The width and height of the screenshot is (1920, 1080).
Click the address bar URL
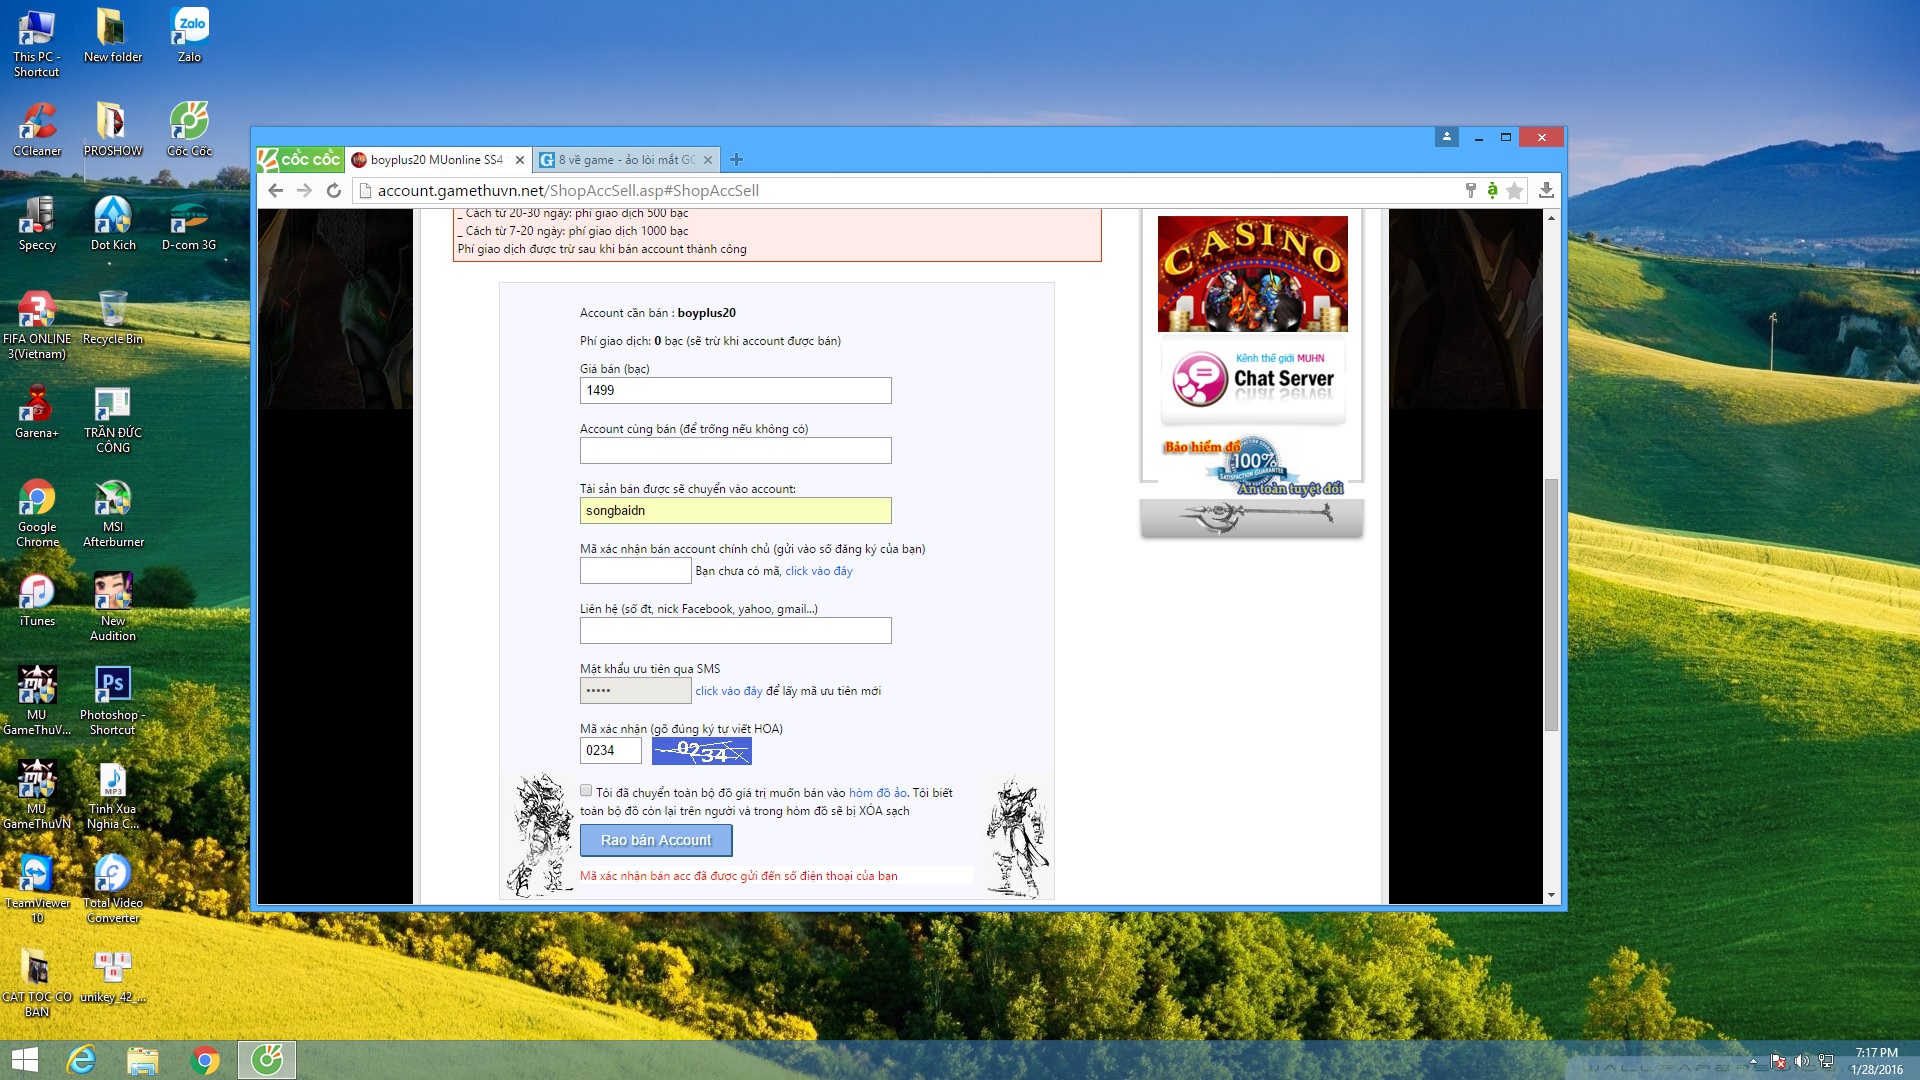(568, 190)
